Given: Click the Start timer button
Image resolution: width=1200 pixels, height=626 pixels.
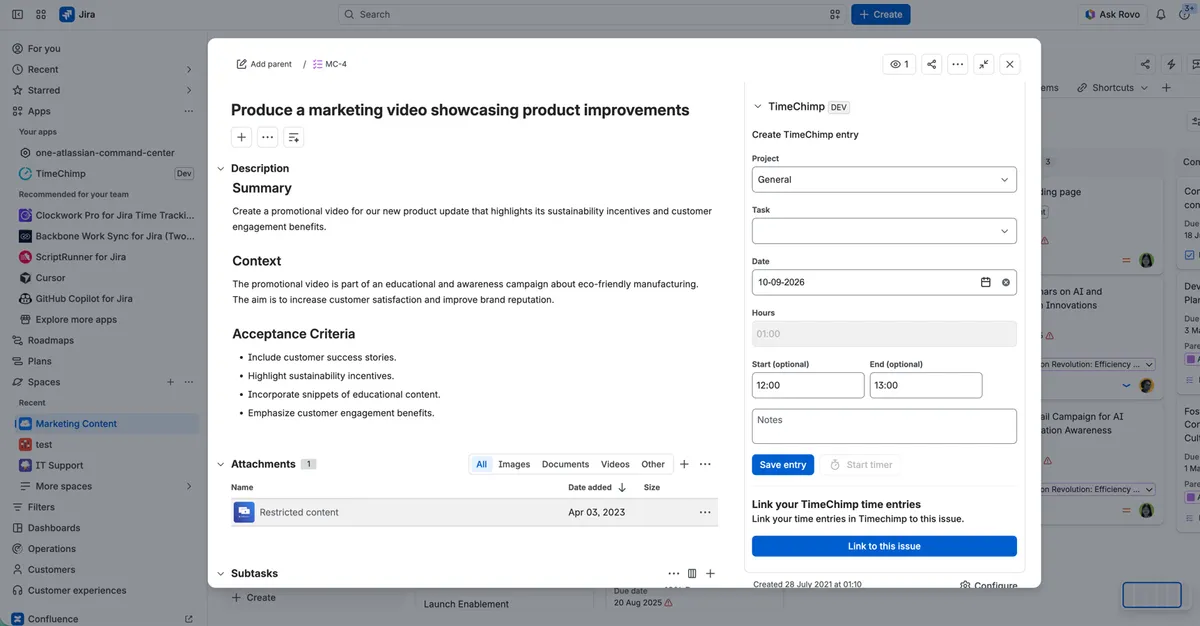Looking at the screenshot, I should tap(860, 465).
